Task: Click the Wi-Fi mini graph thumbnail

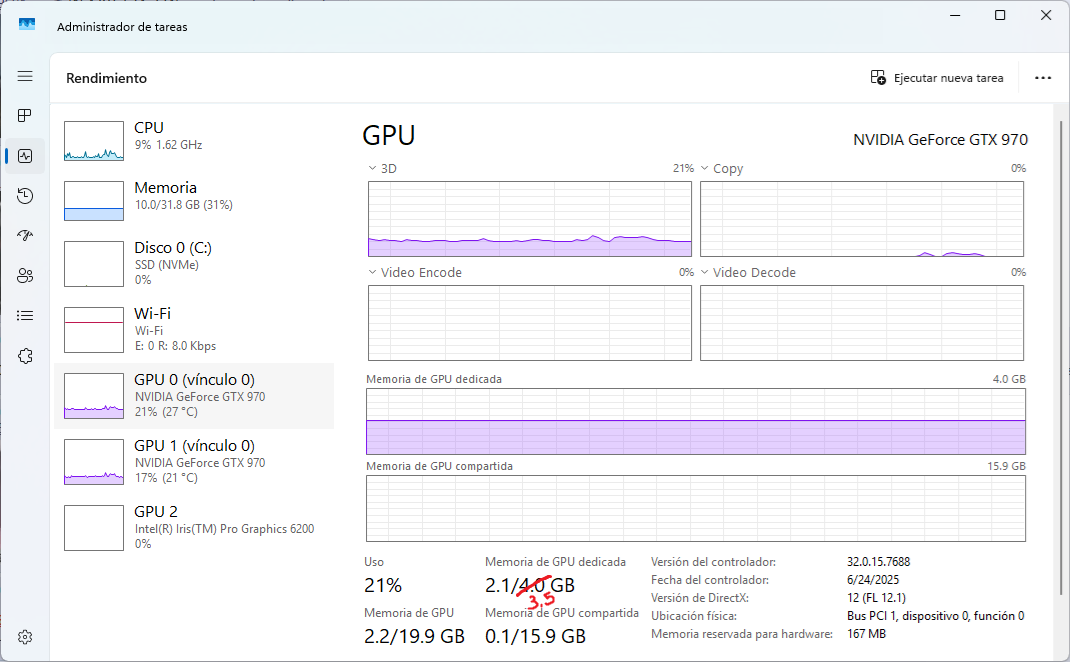Action: [x=94, y=330]
